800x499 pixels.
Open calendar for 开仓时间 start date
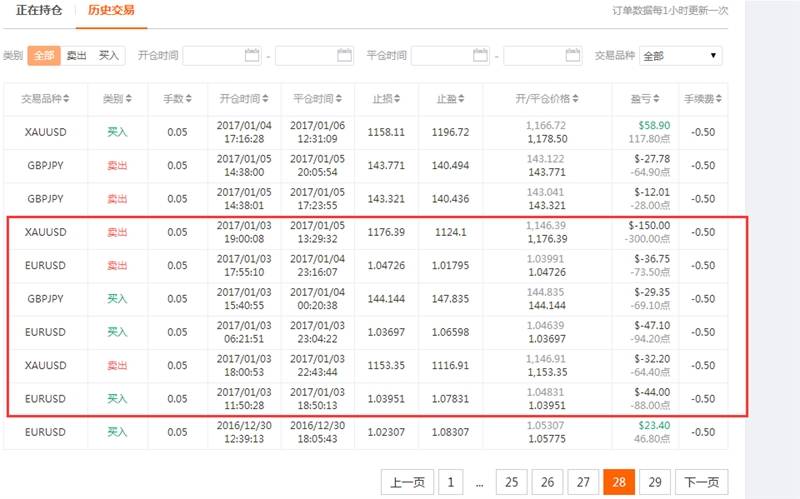(252, 55)
